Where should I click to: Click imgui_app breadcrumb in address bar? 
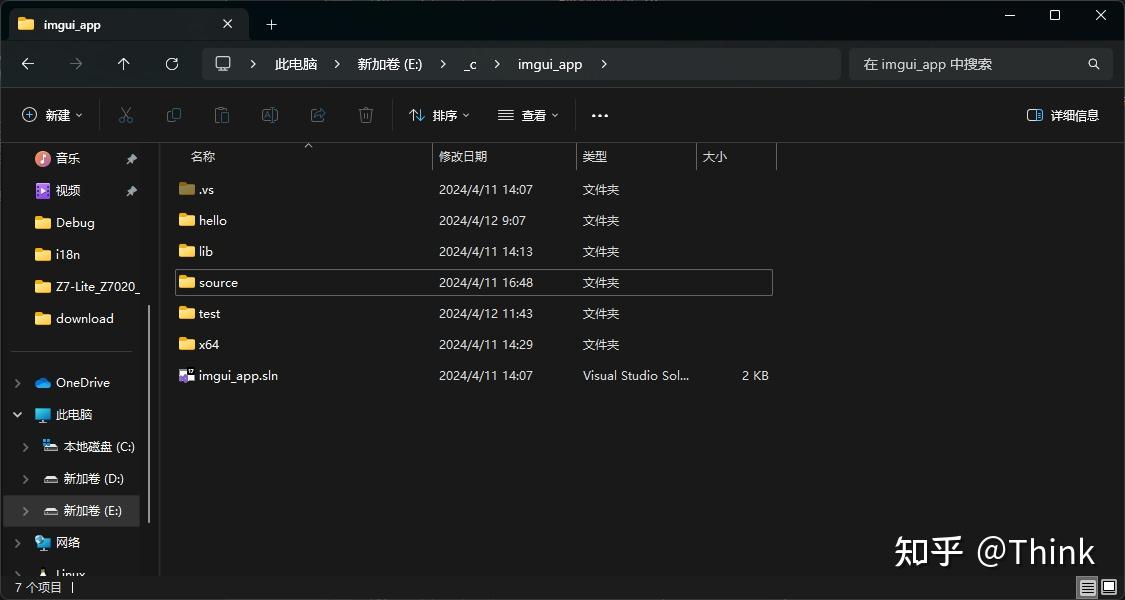click(550, 64)
